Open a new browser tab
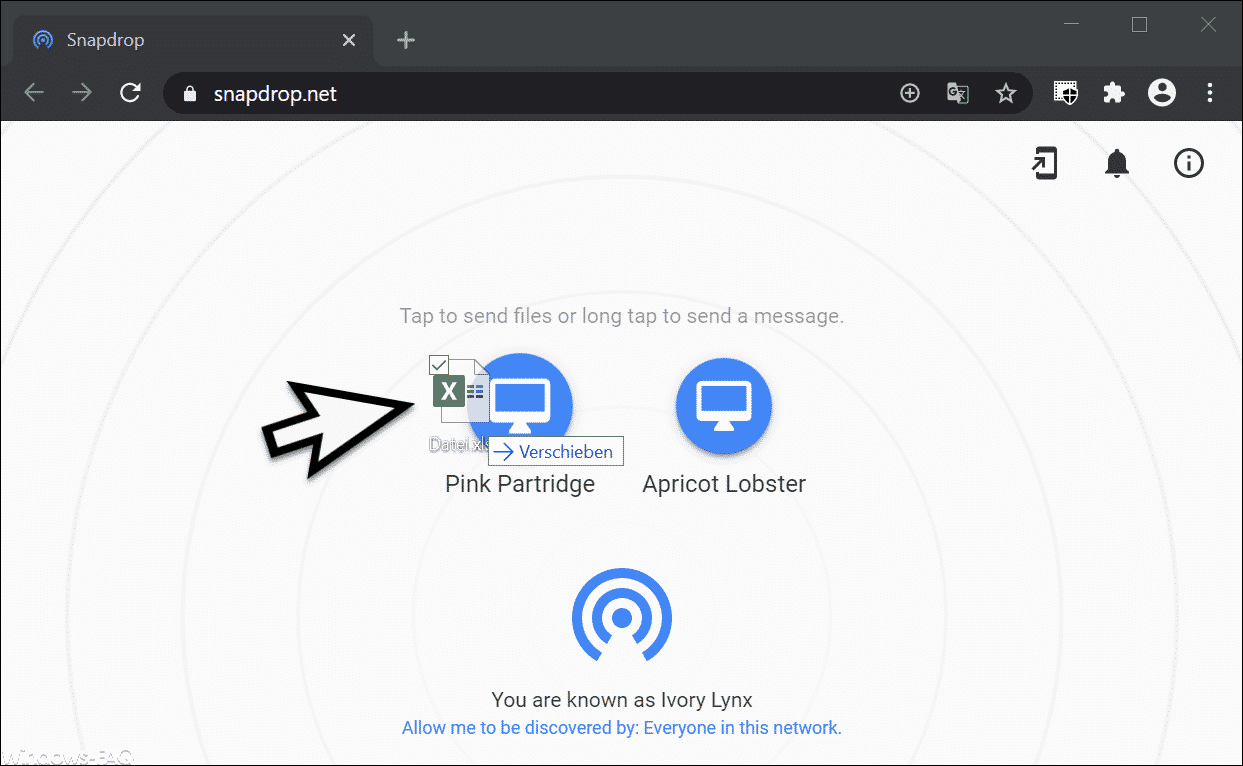Image resolution: width=1243 pixels, height=766 pixels. (x=405, y=40)
